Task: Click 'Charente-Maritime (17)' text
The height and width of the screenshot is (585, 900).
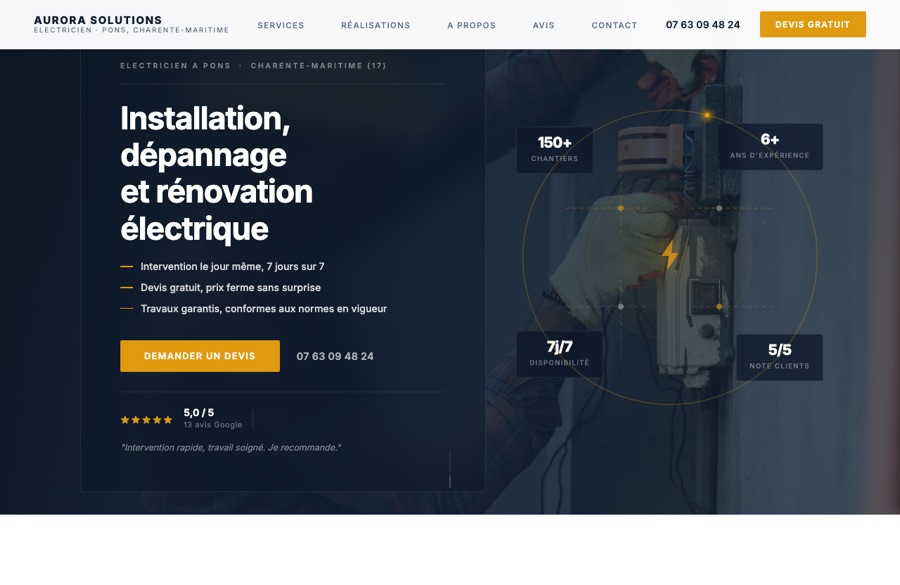Action: click(318, 65)
